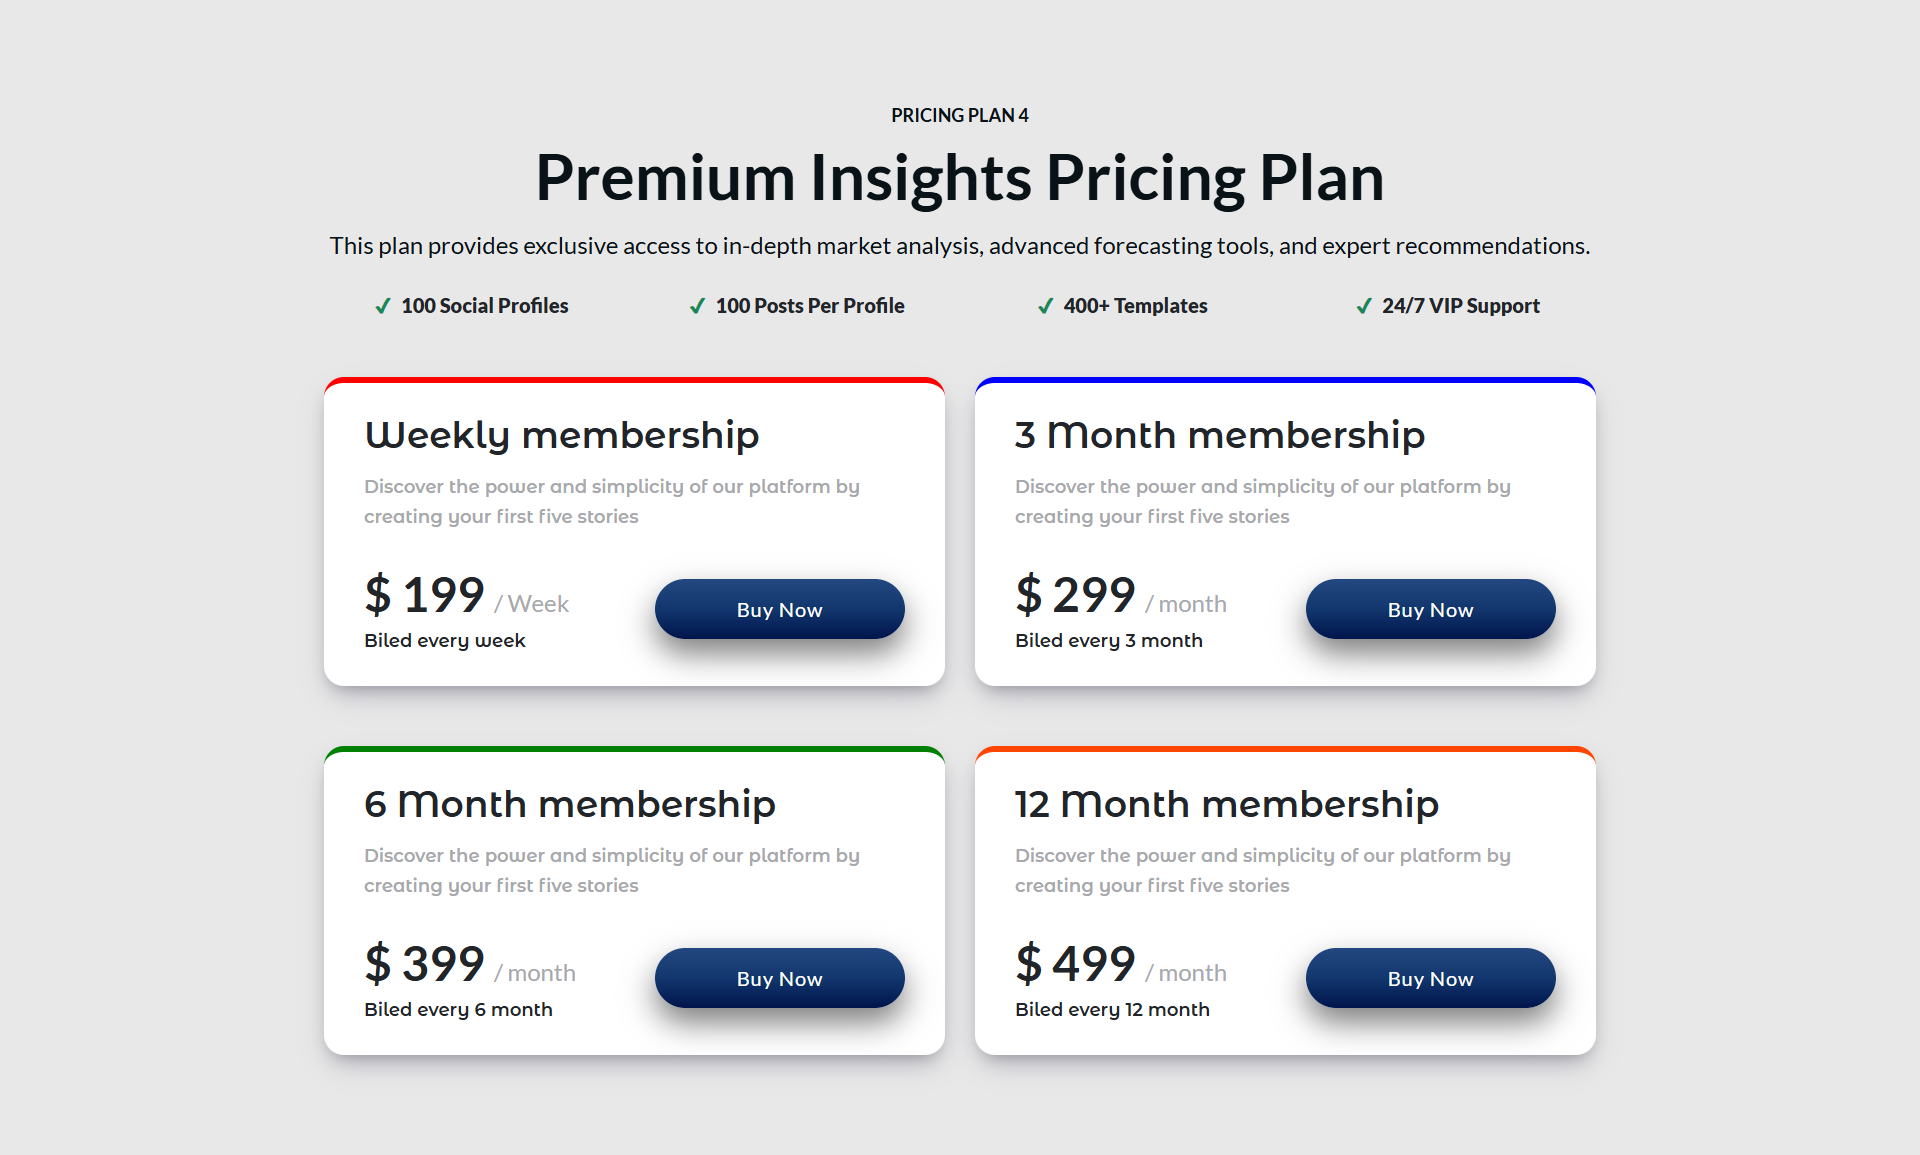Image resolution: width=1920 pixels, height=1155 pixels.
Task: Click checkmark icon beside 400+ Templates
Action: click(1045, 306)
